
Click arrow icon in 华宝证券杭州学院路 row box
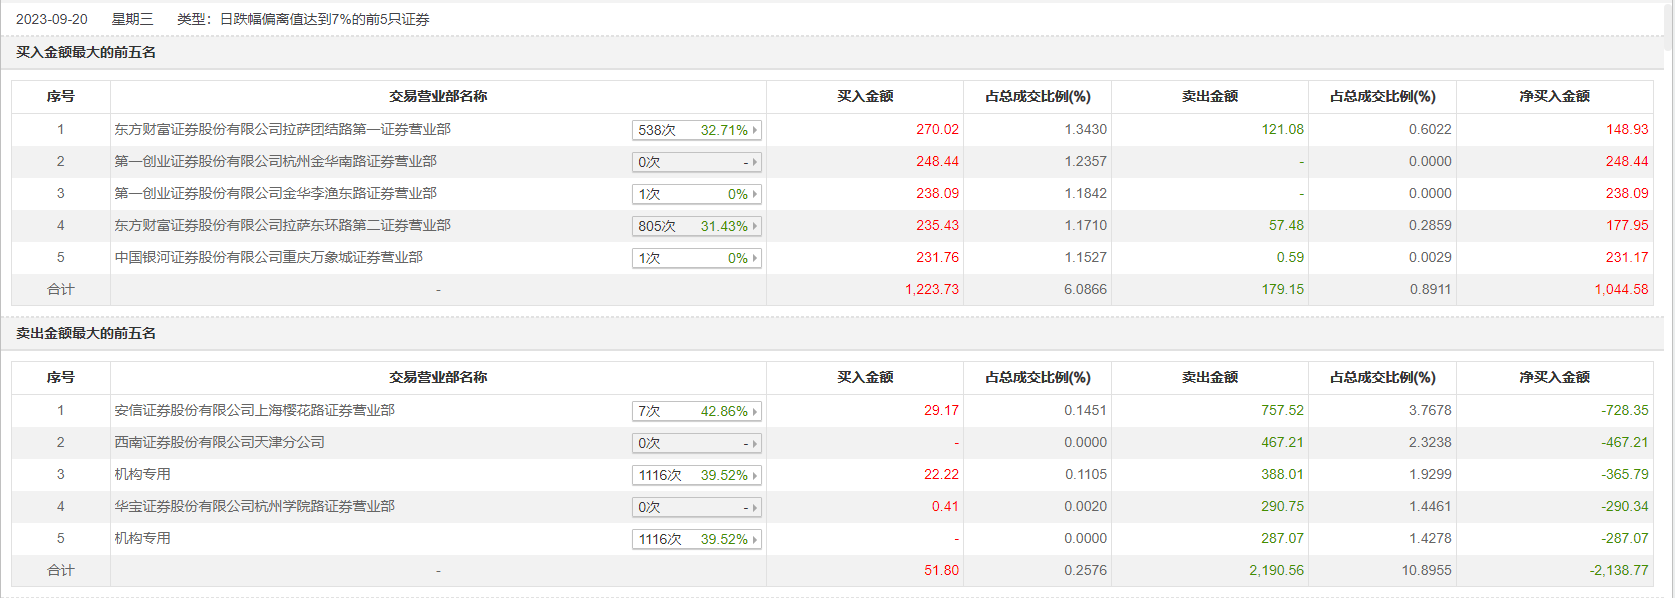point(755,507)
